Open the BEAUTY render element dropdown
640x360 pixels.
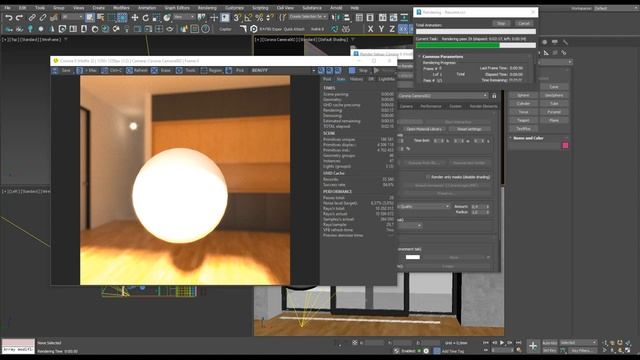[x=283, y=71]
